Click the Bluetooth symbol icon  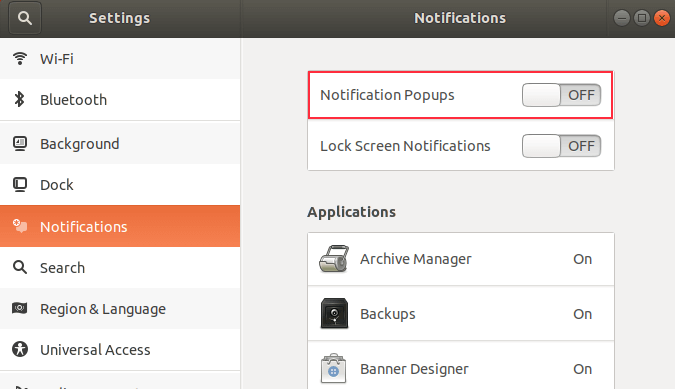(x=19, y=99)
